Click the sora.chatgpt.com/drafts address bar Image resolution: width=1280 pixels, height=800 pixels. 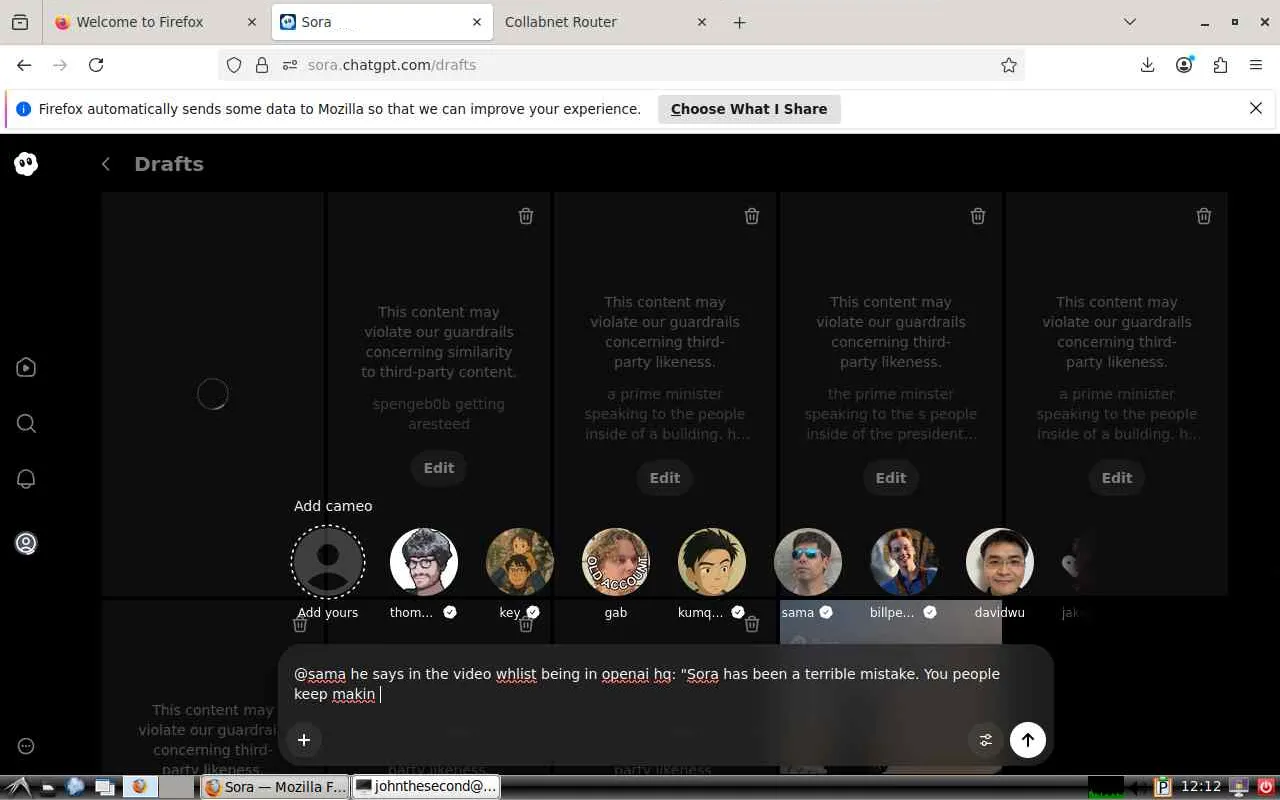620,65
